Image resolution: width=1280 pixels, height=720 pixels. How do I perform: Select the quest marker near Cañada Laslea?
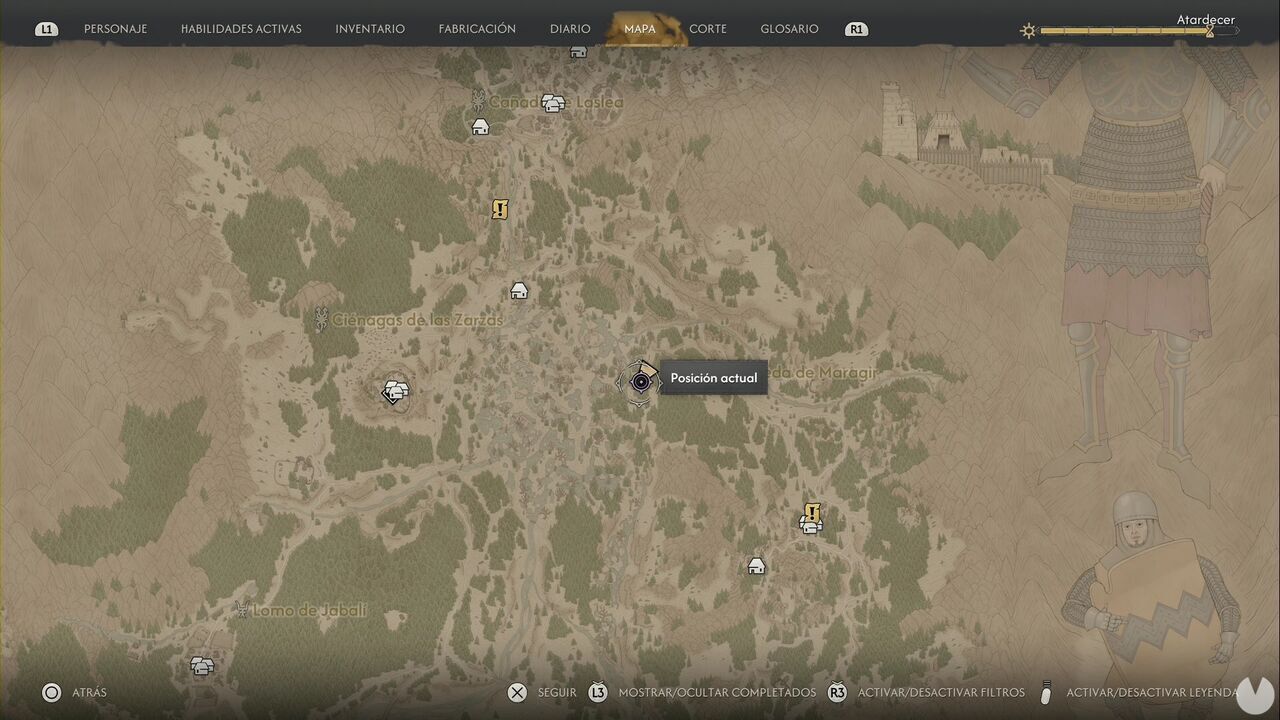500,209
